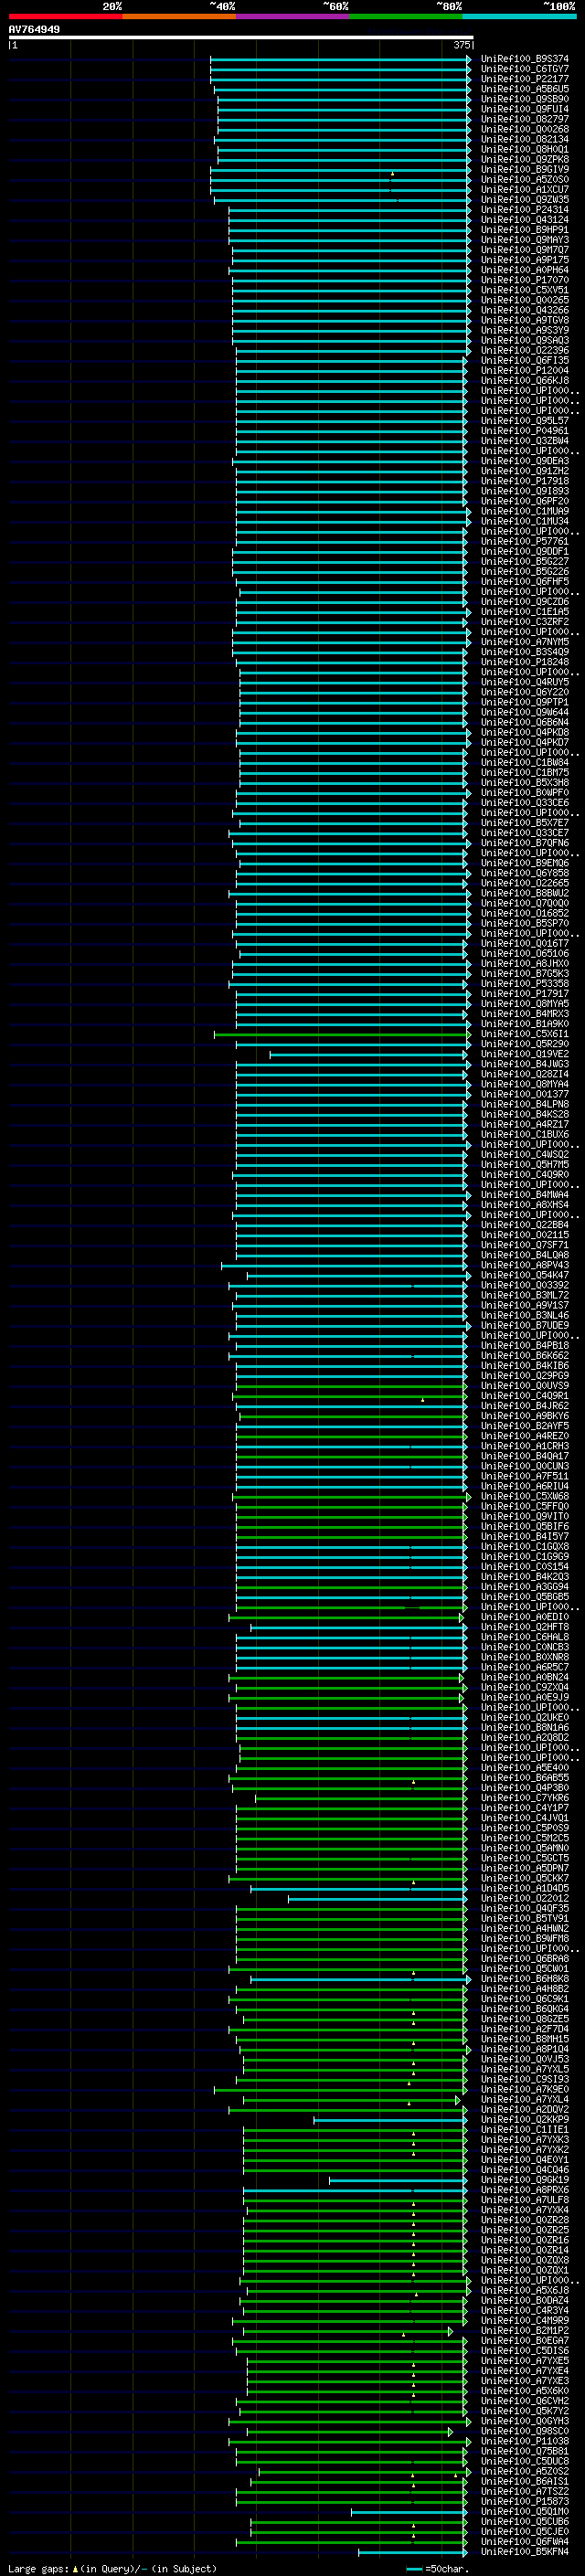Click the purple ~60% identity color segment
Image resolution: width=585 pixels, height=2576 pixels.
click(x=293, y=16)
